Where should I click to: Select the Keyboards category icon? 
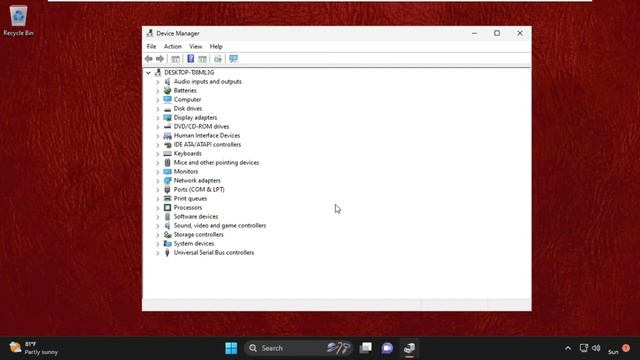point(167,153)
